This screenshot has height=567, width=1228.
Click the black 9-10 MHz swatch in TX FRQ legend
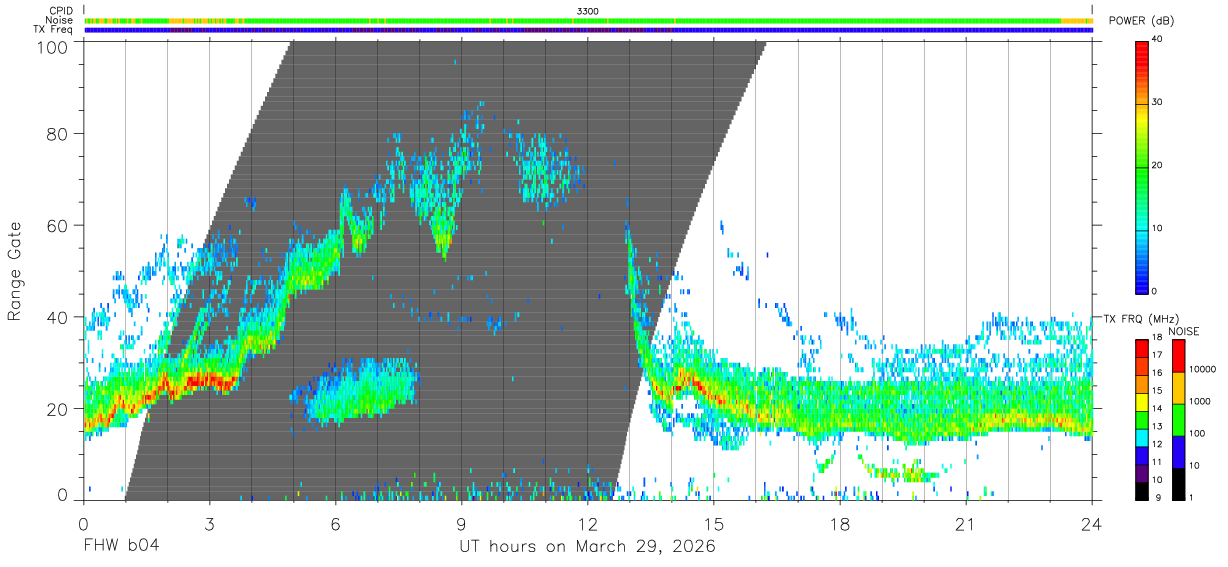pyautogui.click(x=1141, y=492)
